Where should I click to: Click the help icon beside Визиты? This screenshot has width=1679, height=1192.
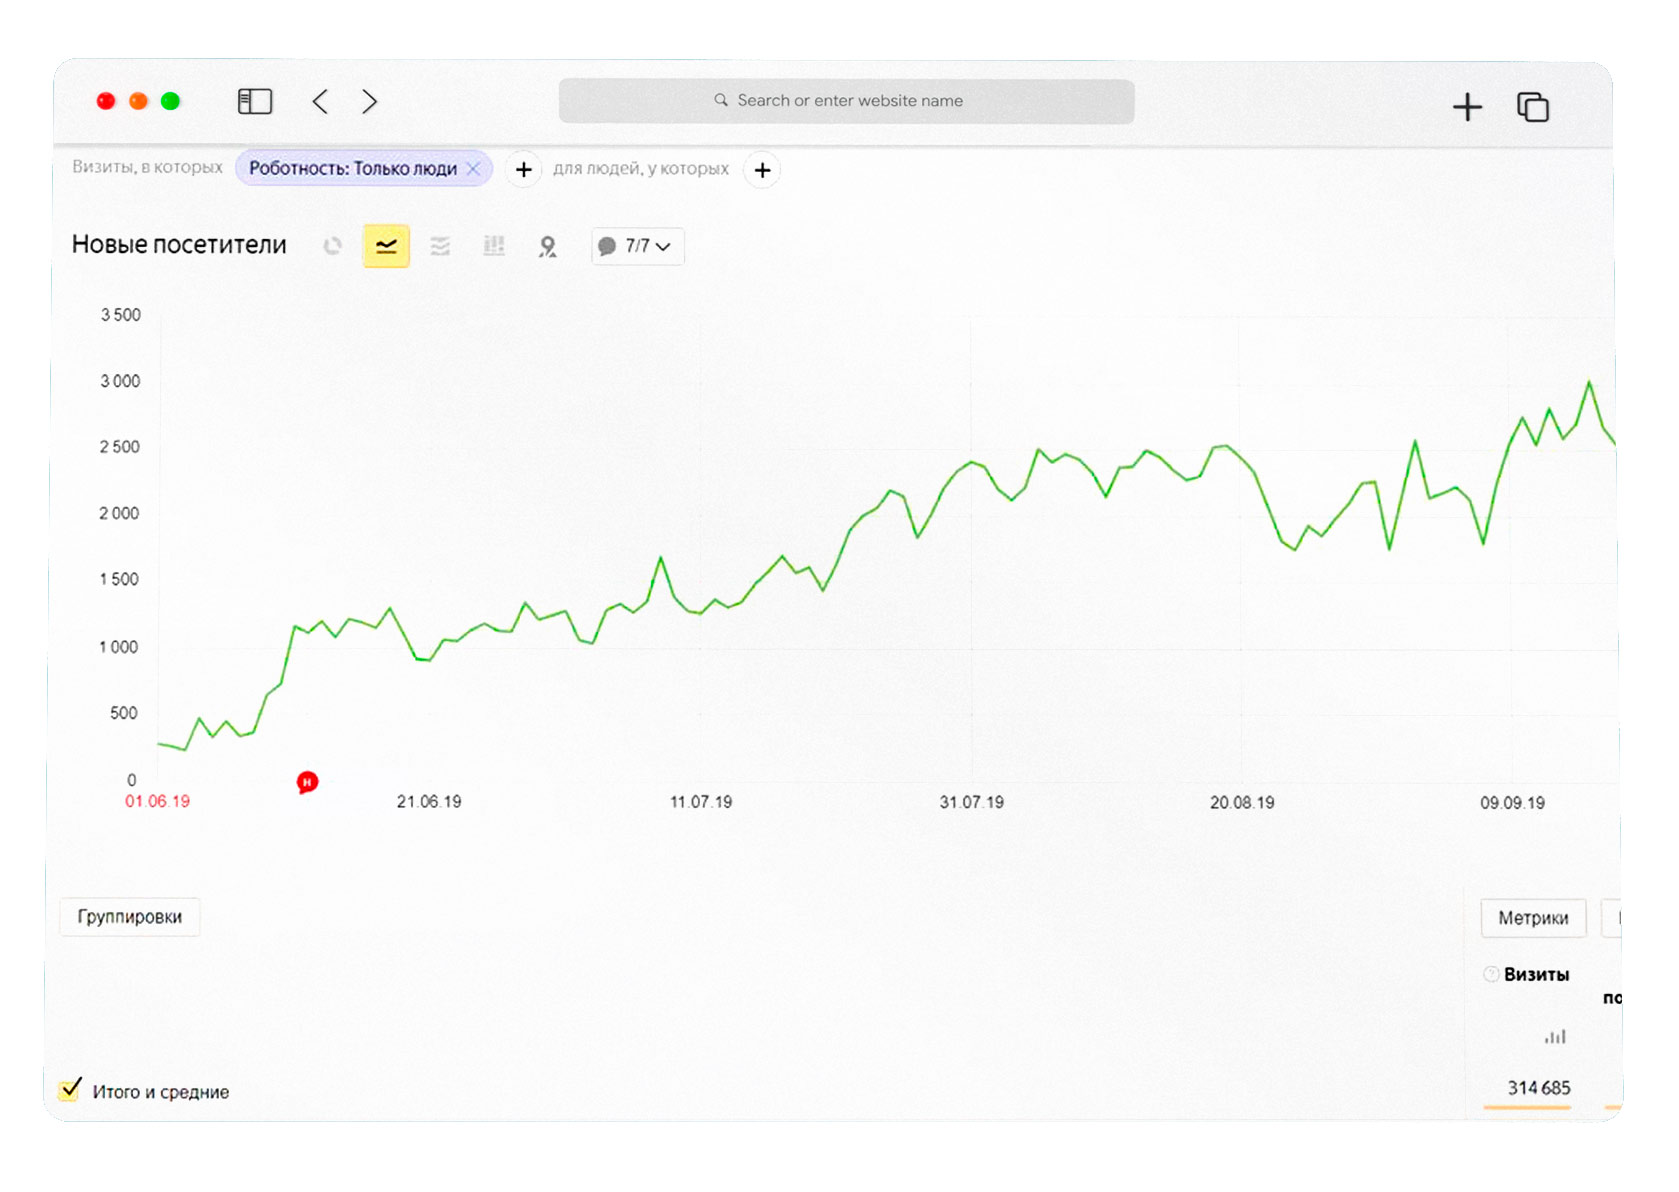1491,974
